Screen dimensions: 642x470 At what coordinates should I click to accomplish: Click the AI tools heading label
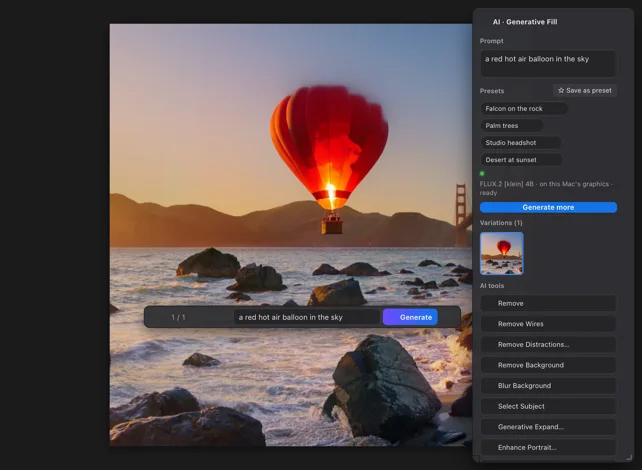492,286
